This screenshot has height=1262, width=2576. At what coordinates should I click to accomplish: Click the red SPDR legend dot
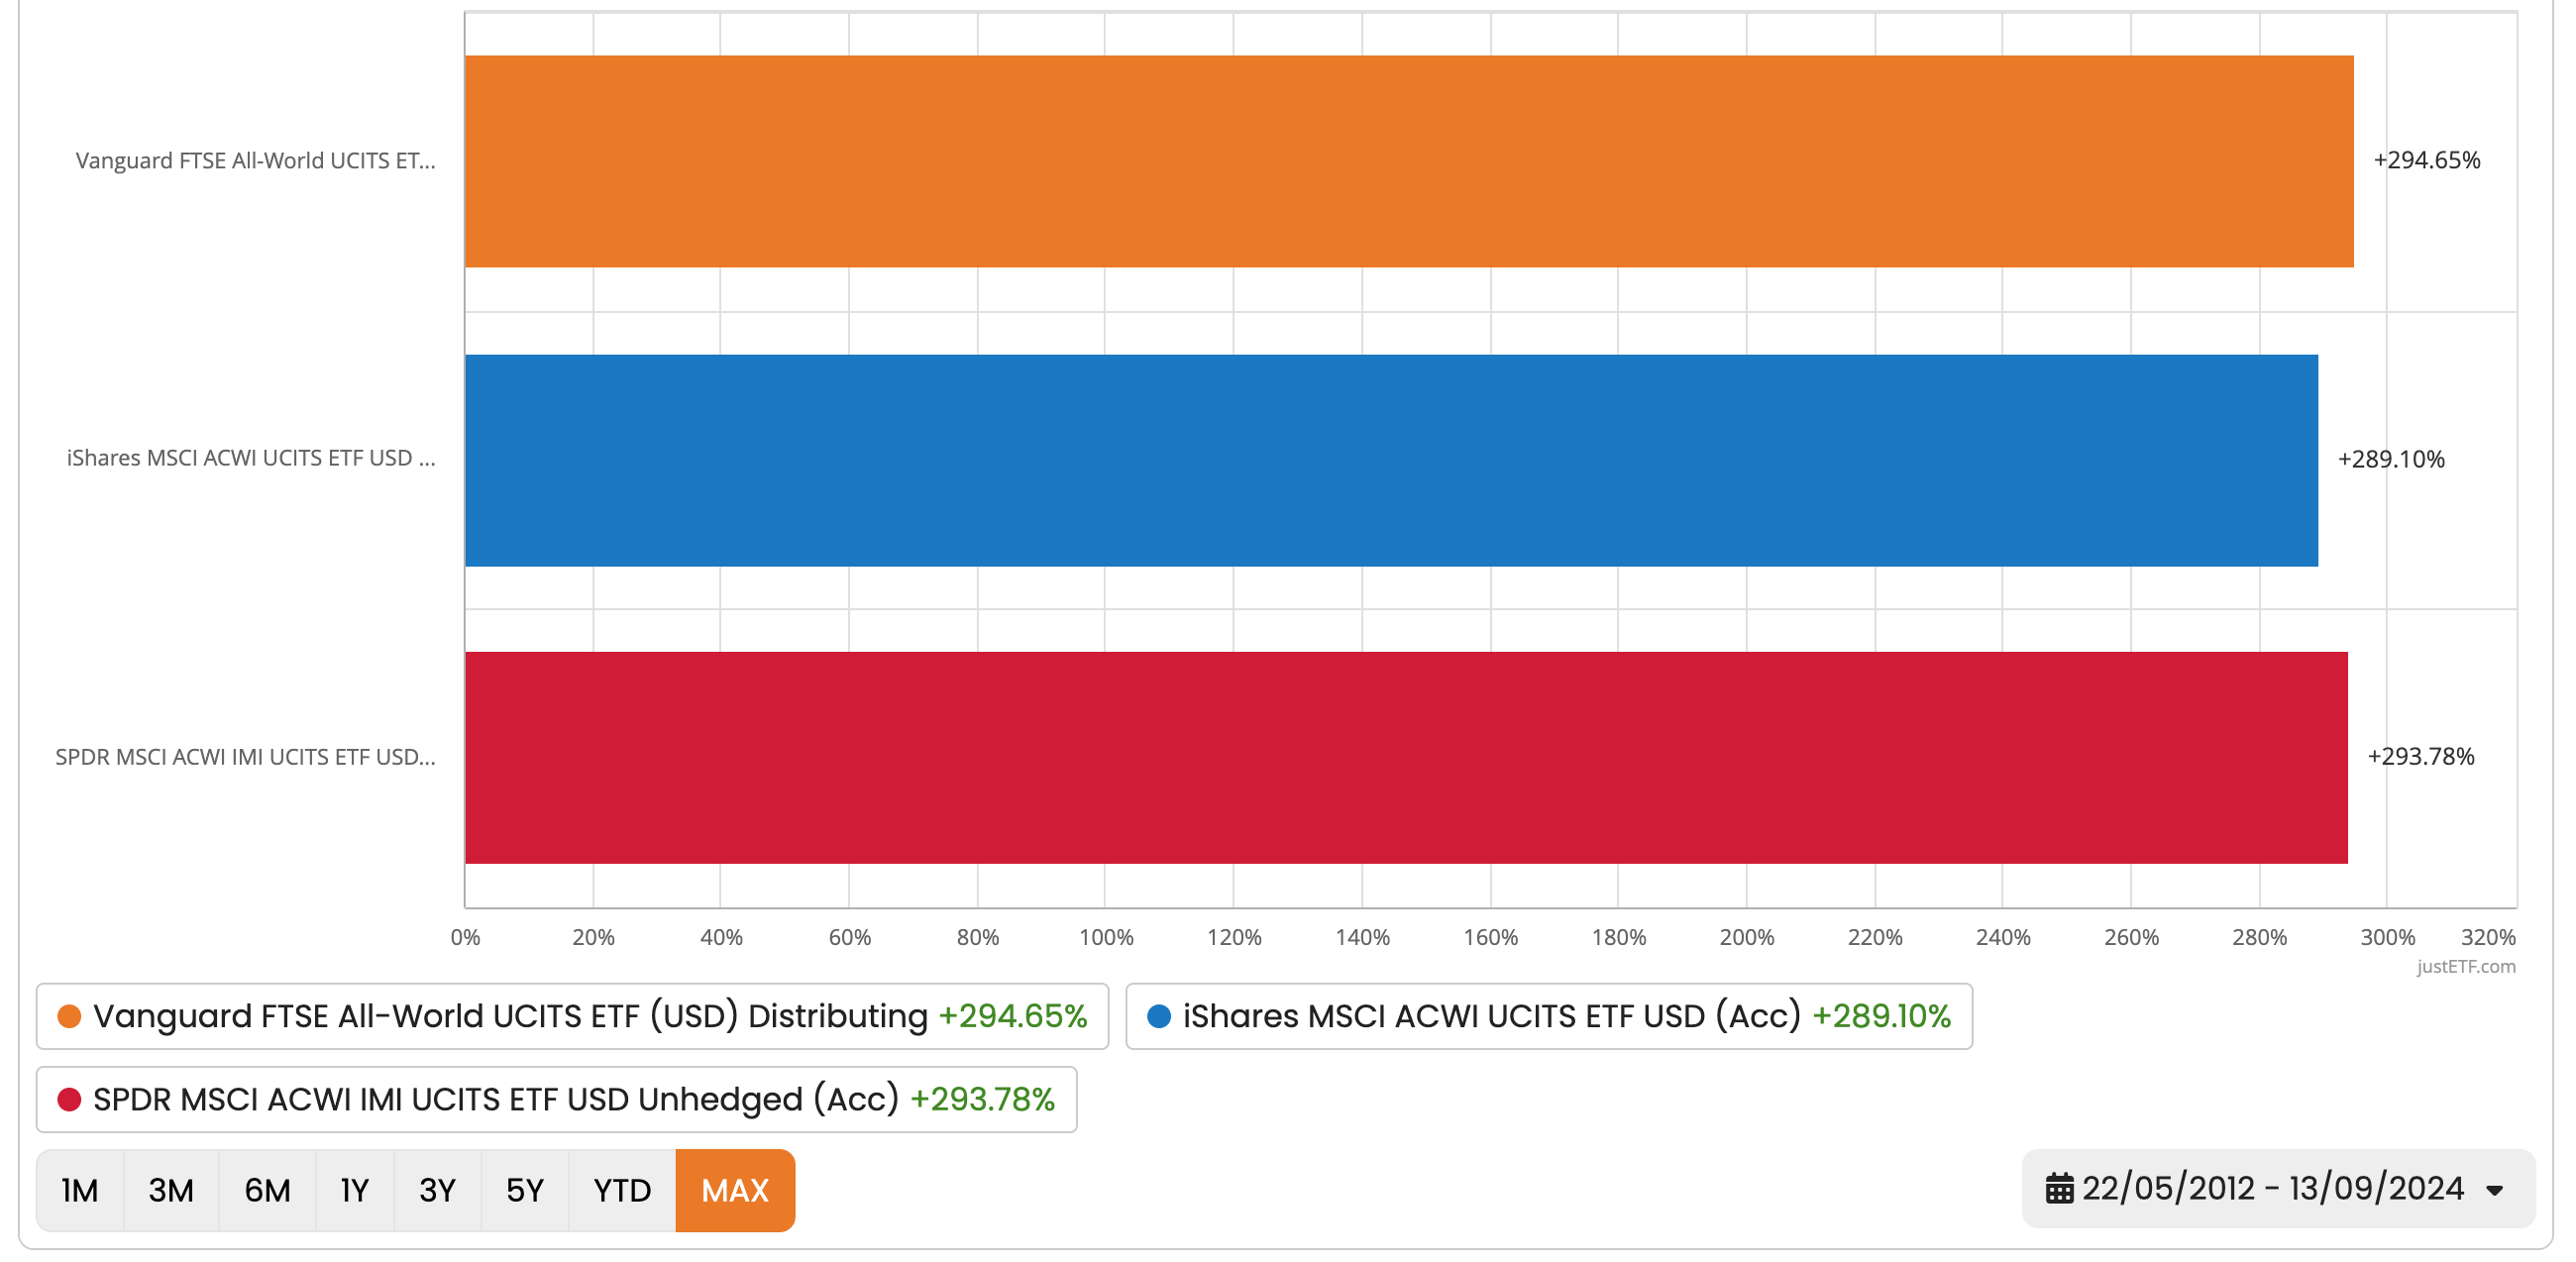coord(69,1099)
